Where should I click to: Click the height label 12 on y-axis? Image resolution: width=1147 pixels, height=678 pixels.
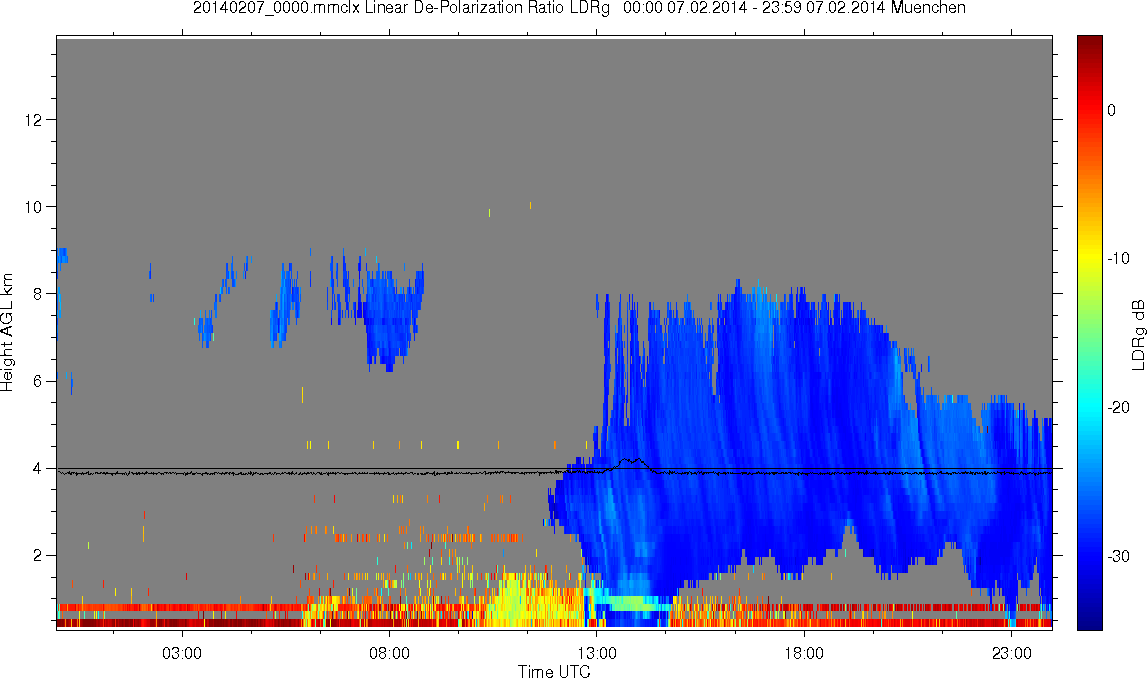(x=32, y=119)
